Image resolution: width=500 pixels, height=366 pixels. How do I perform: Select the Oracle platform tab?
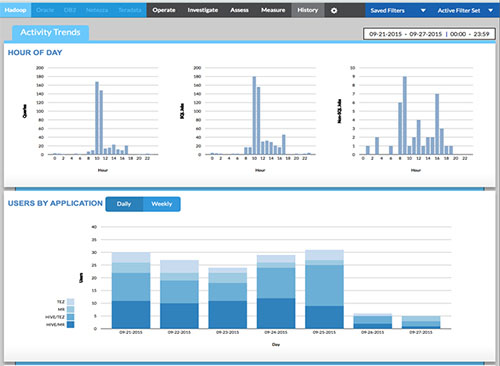pyautogui.click(x=45, y=10)
